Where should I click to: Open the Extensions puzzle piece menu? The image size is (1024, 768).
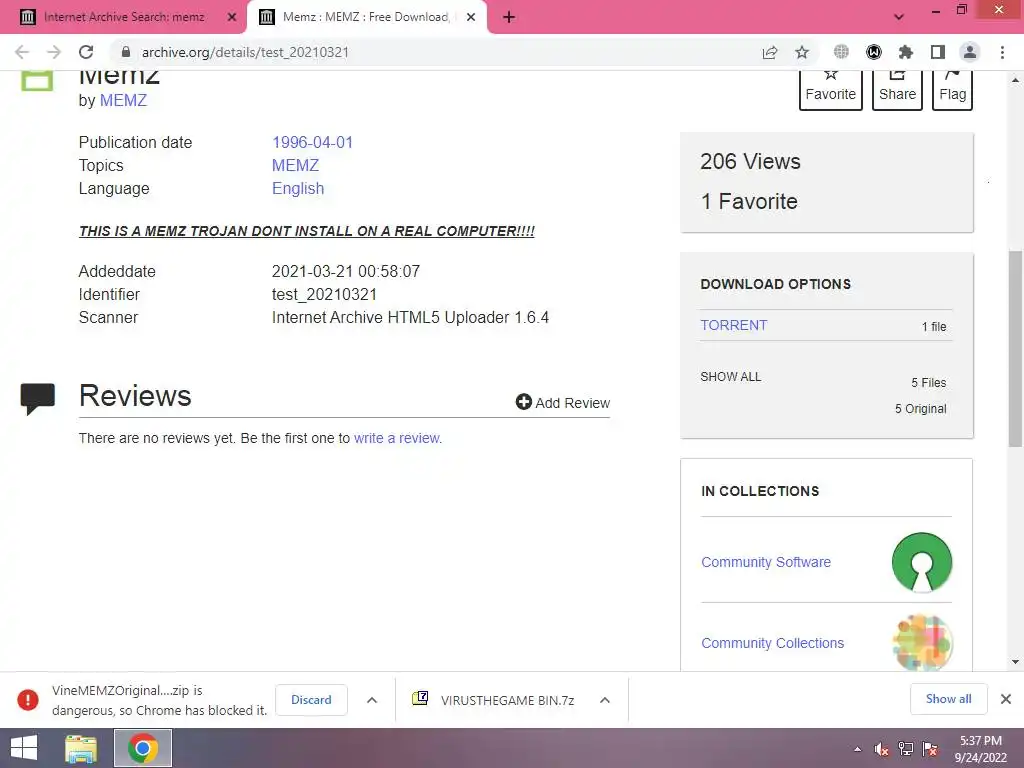point(906,52)
